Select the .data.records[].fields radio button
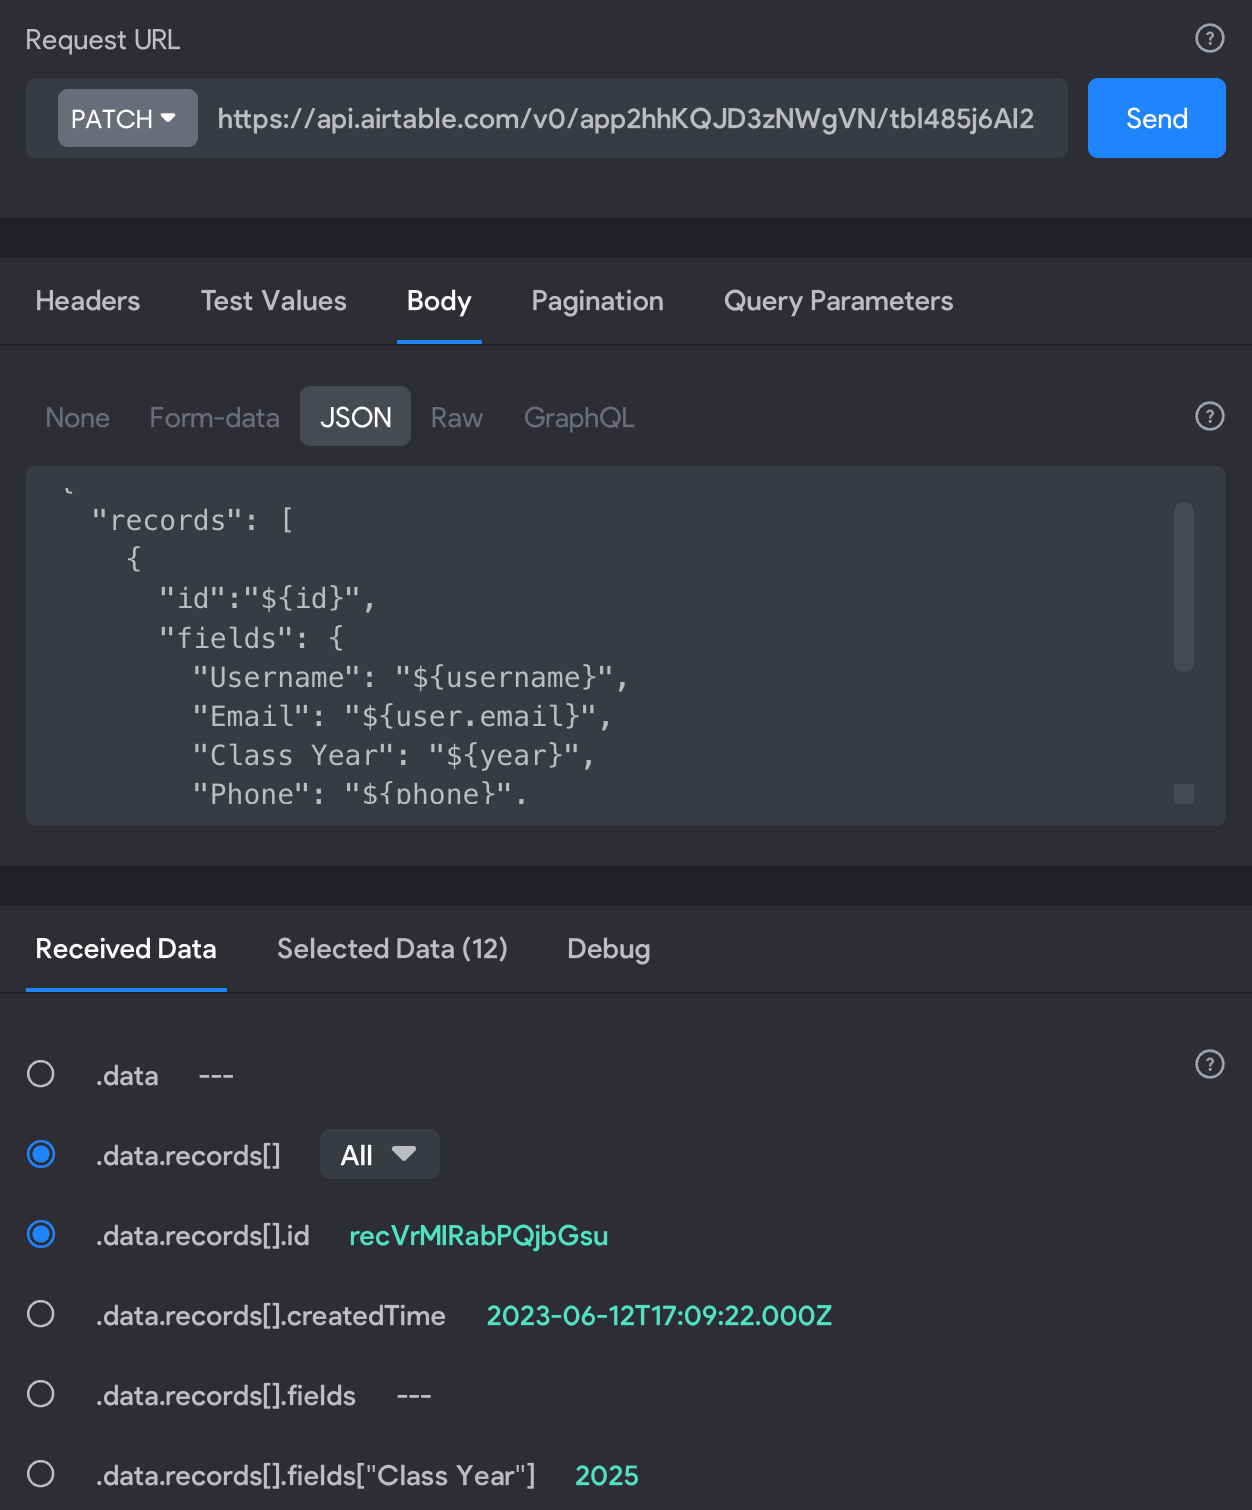Viewport: 1252px width, 1510px height. pyautogui.click(x=41, y=1394)
